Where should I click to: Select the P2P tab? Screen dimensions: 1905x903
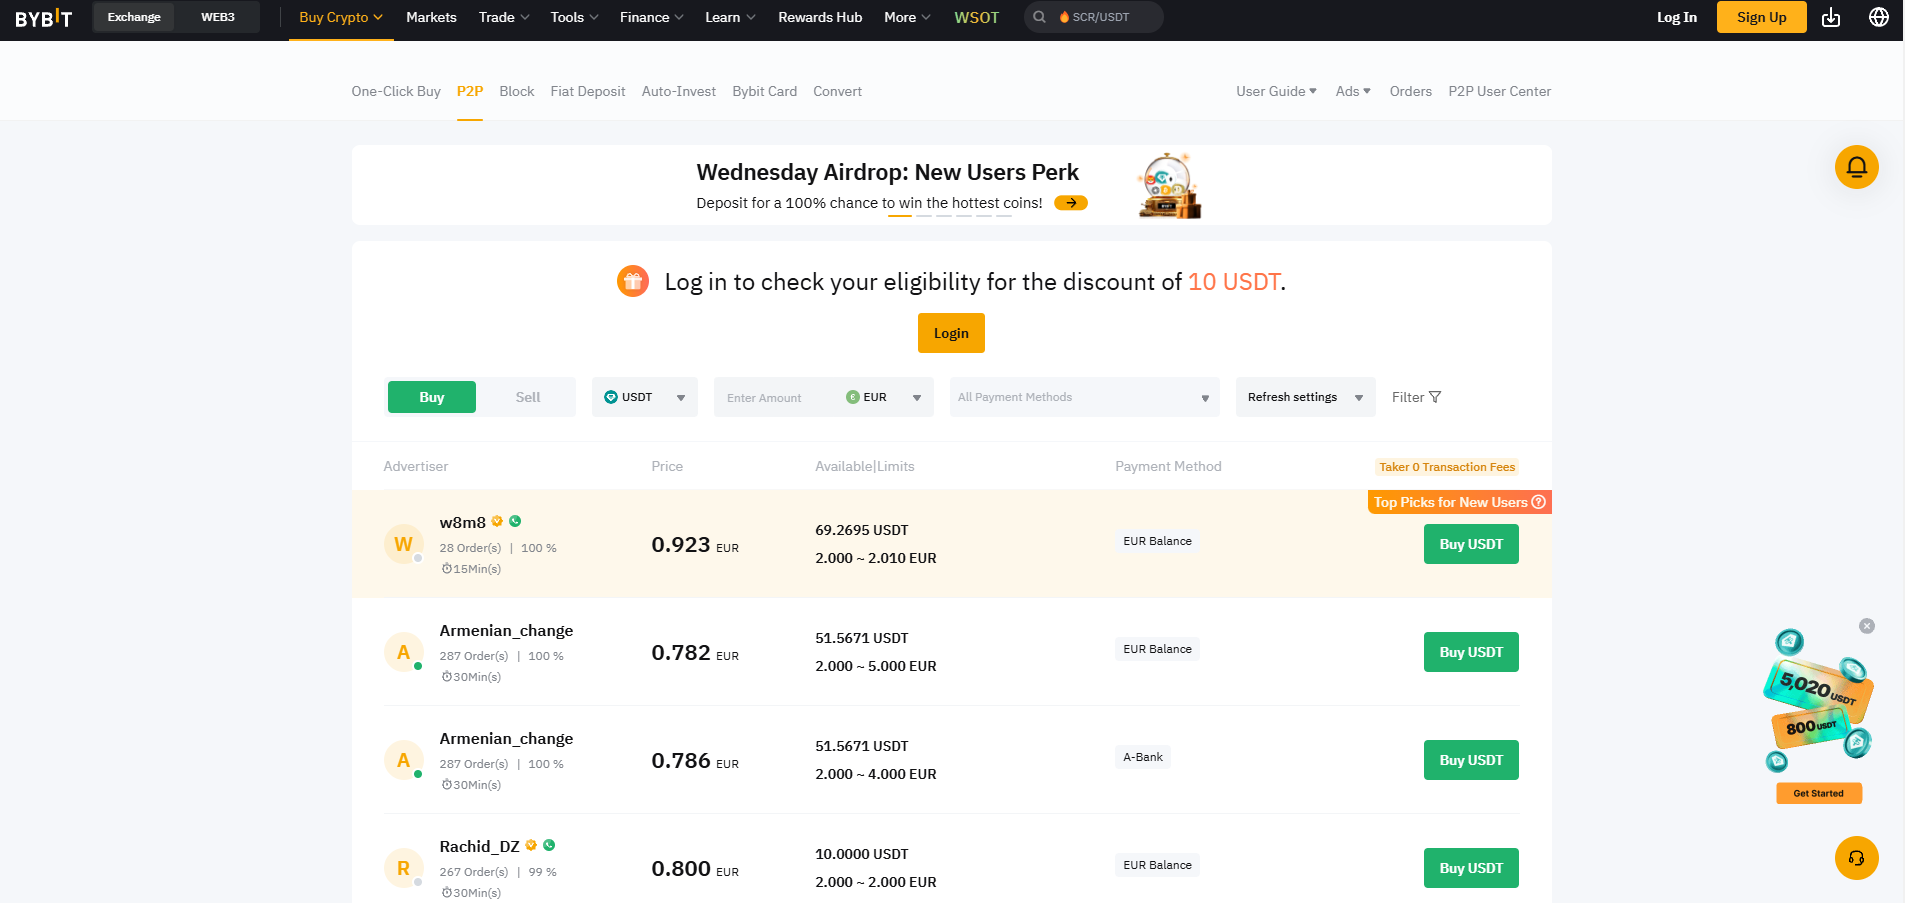pyautogui.click(x=470, y=91)
